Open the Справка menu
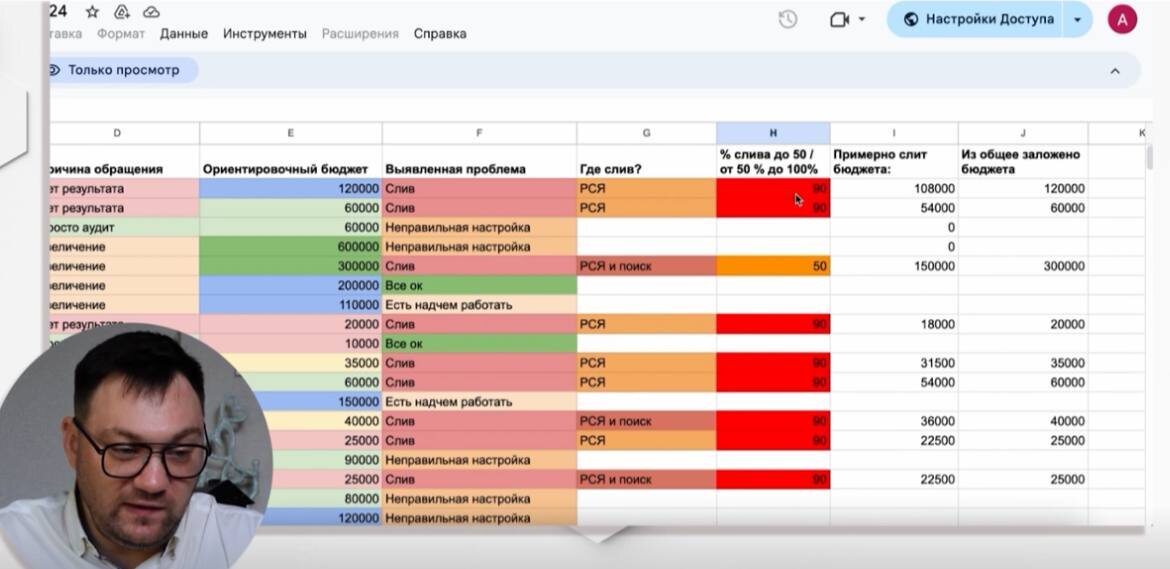The image size is (1170, 569). coord(440,34)
